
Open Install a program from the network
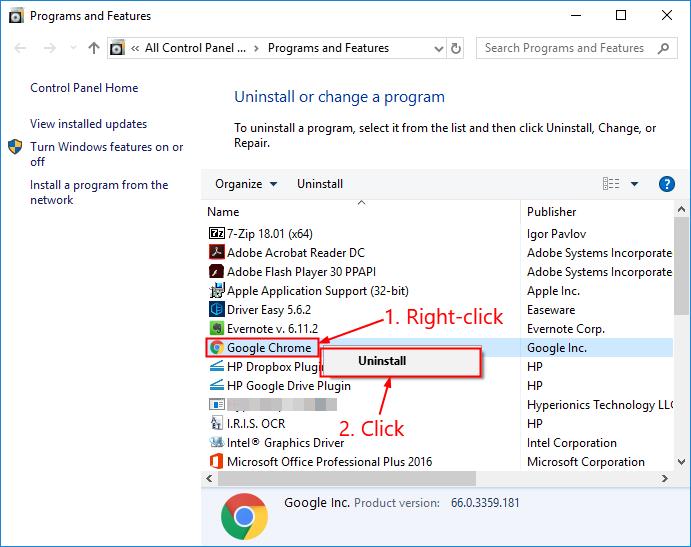[99, 192]
